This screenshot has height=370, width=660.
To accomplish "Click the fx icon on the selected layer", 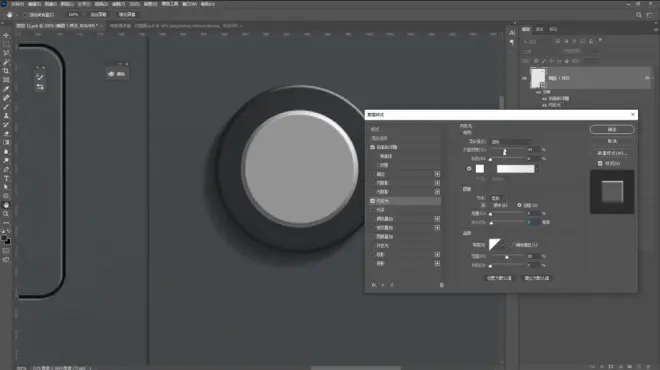I will [x=647, y=78].
